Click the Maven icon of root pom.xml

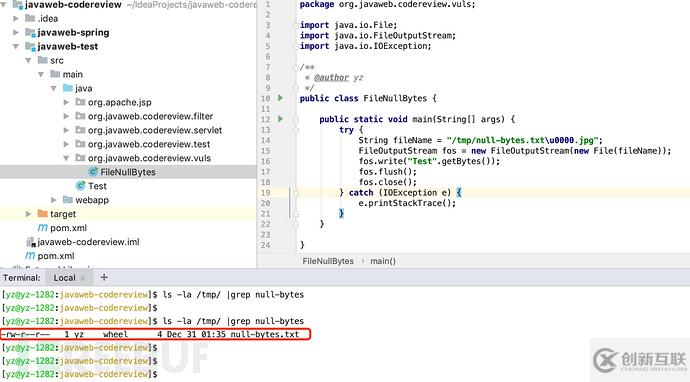(x=30, y=256)
